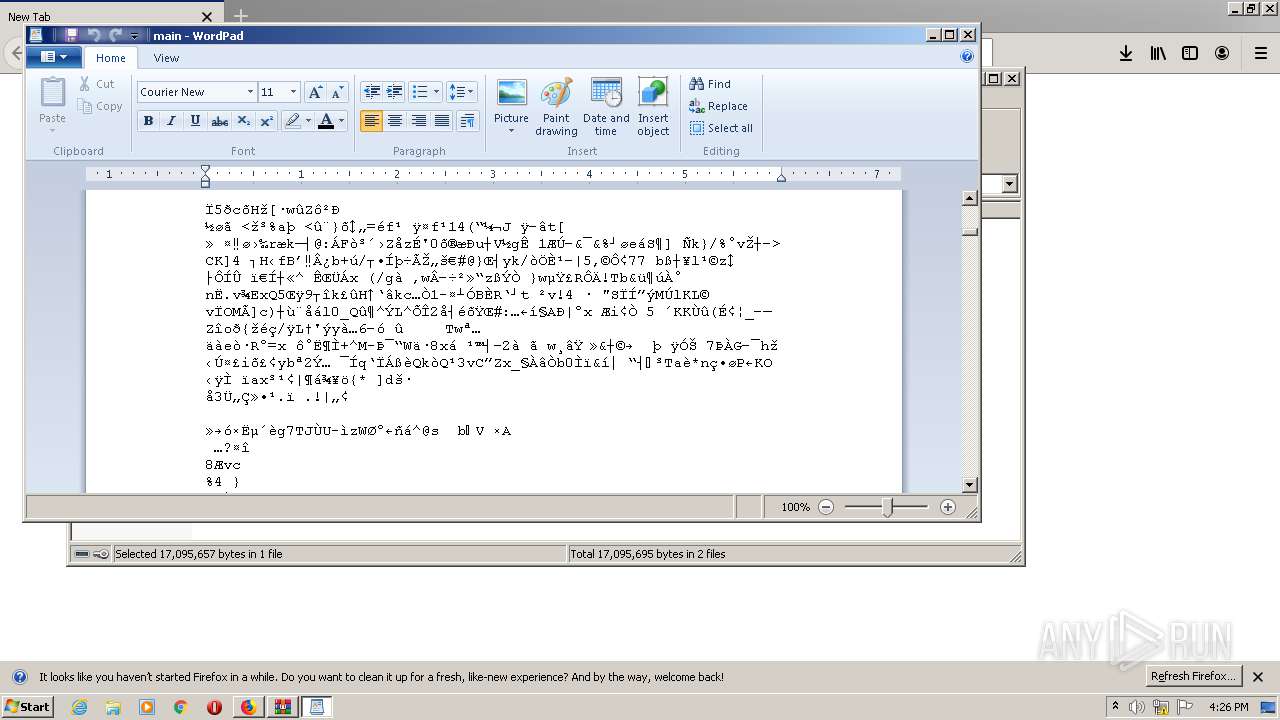Open the highlight color dropdown arrow
The width and height of the screenshot is (1280, 720).
coord(308,121)
